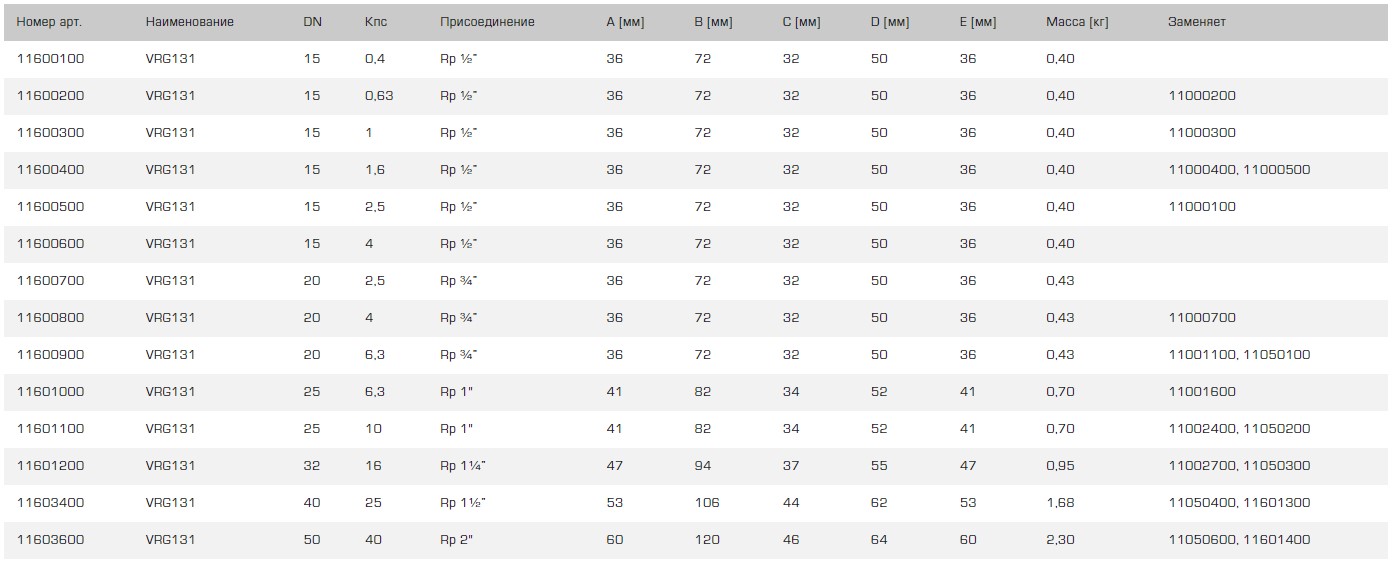Image resolution: width=1393 pixels, height=564 pixels.
Task: Click replaced article 11001600
Action: [1202, 392]
